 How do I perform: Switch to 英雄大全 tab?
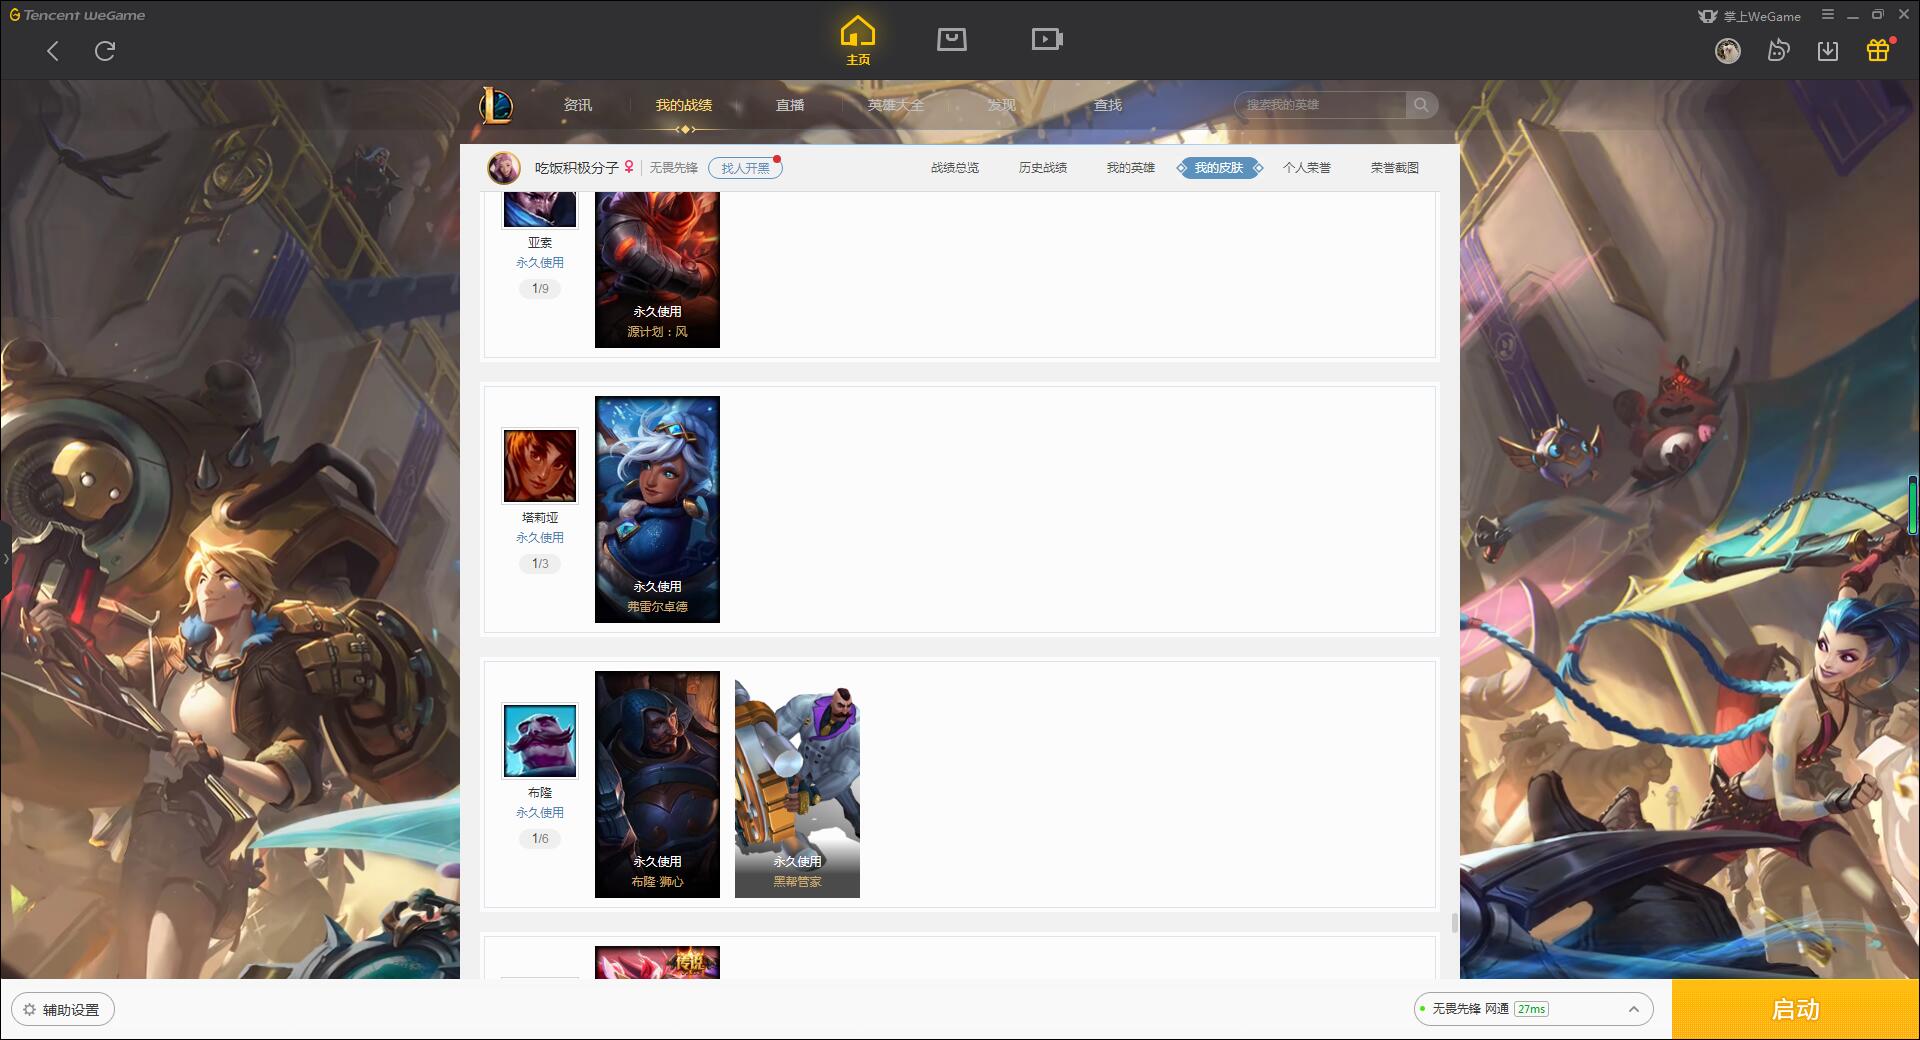coord(896,105)
